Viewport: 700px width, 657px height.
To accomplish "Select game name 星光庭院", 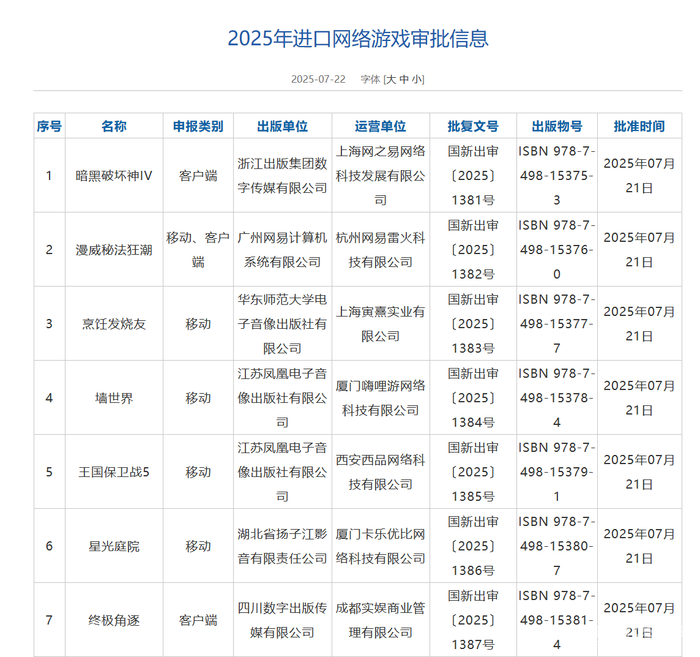I will [114, 546].
